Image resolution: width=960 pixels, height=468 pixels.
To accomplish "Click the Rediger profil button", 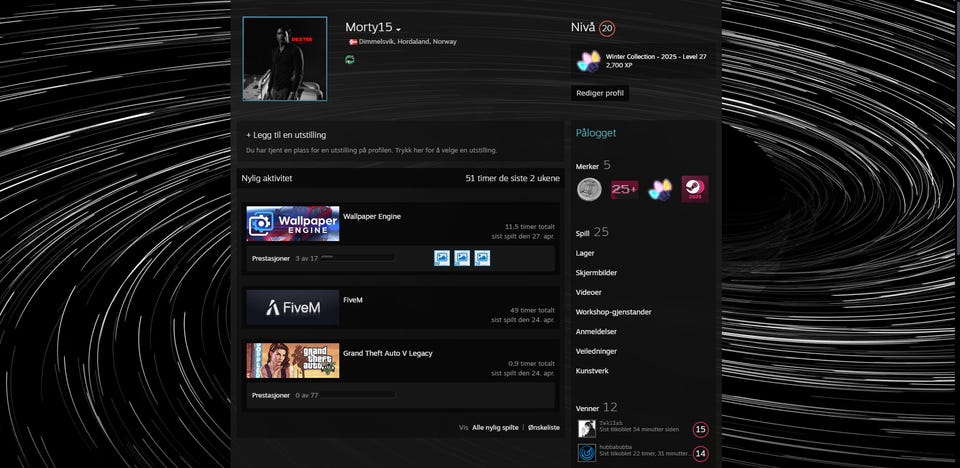I will pos(600,93).
